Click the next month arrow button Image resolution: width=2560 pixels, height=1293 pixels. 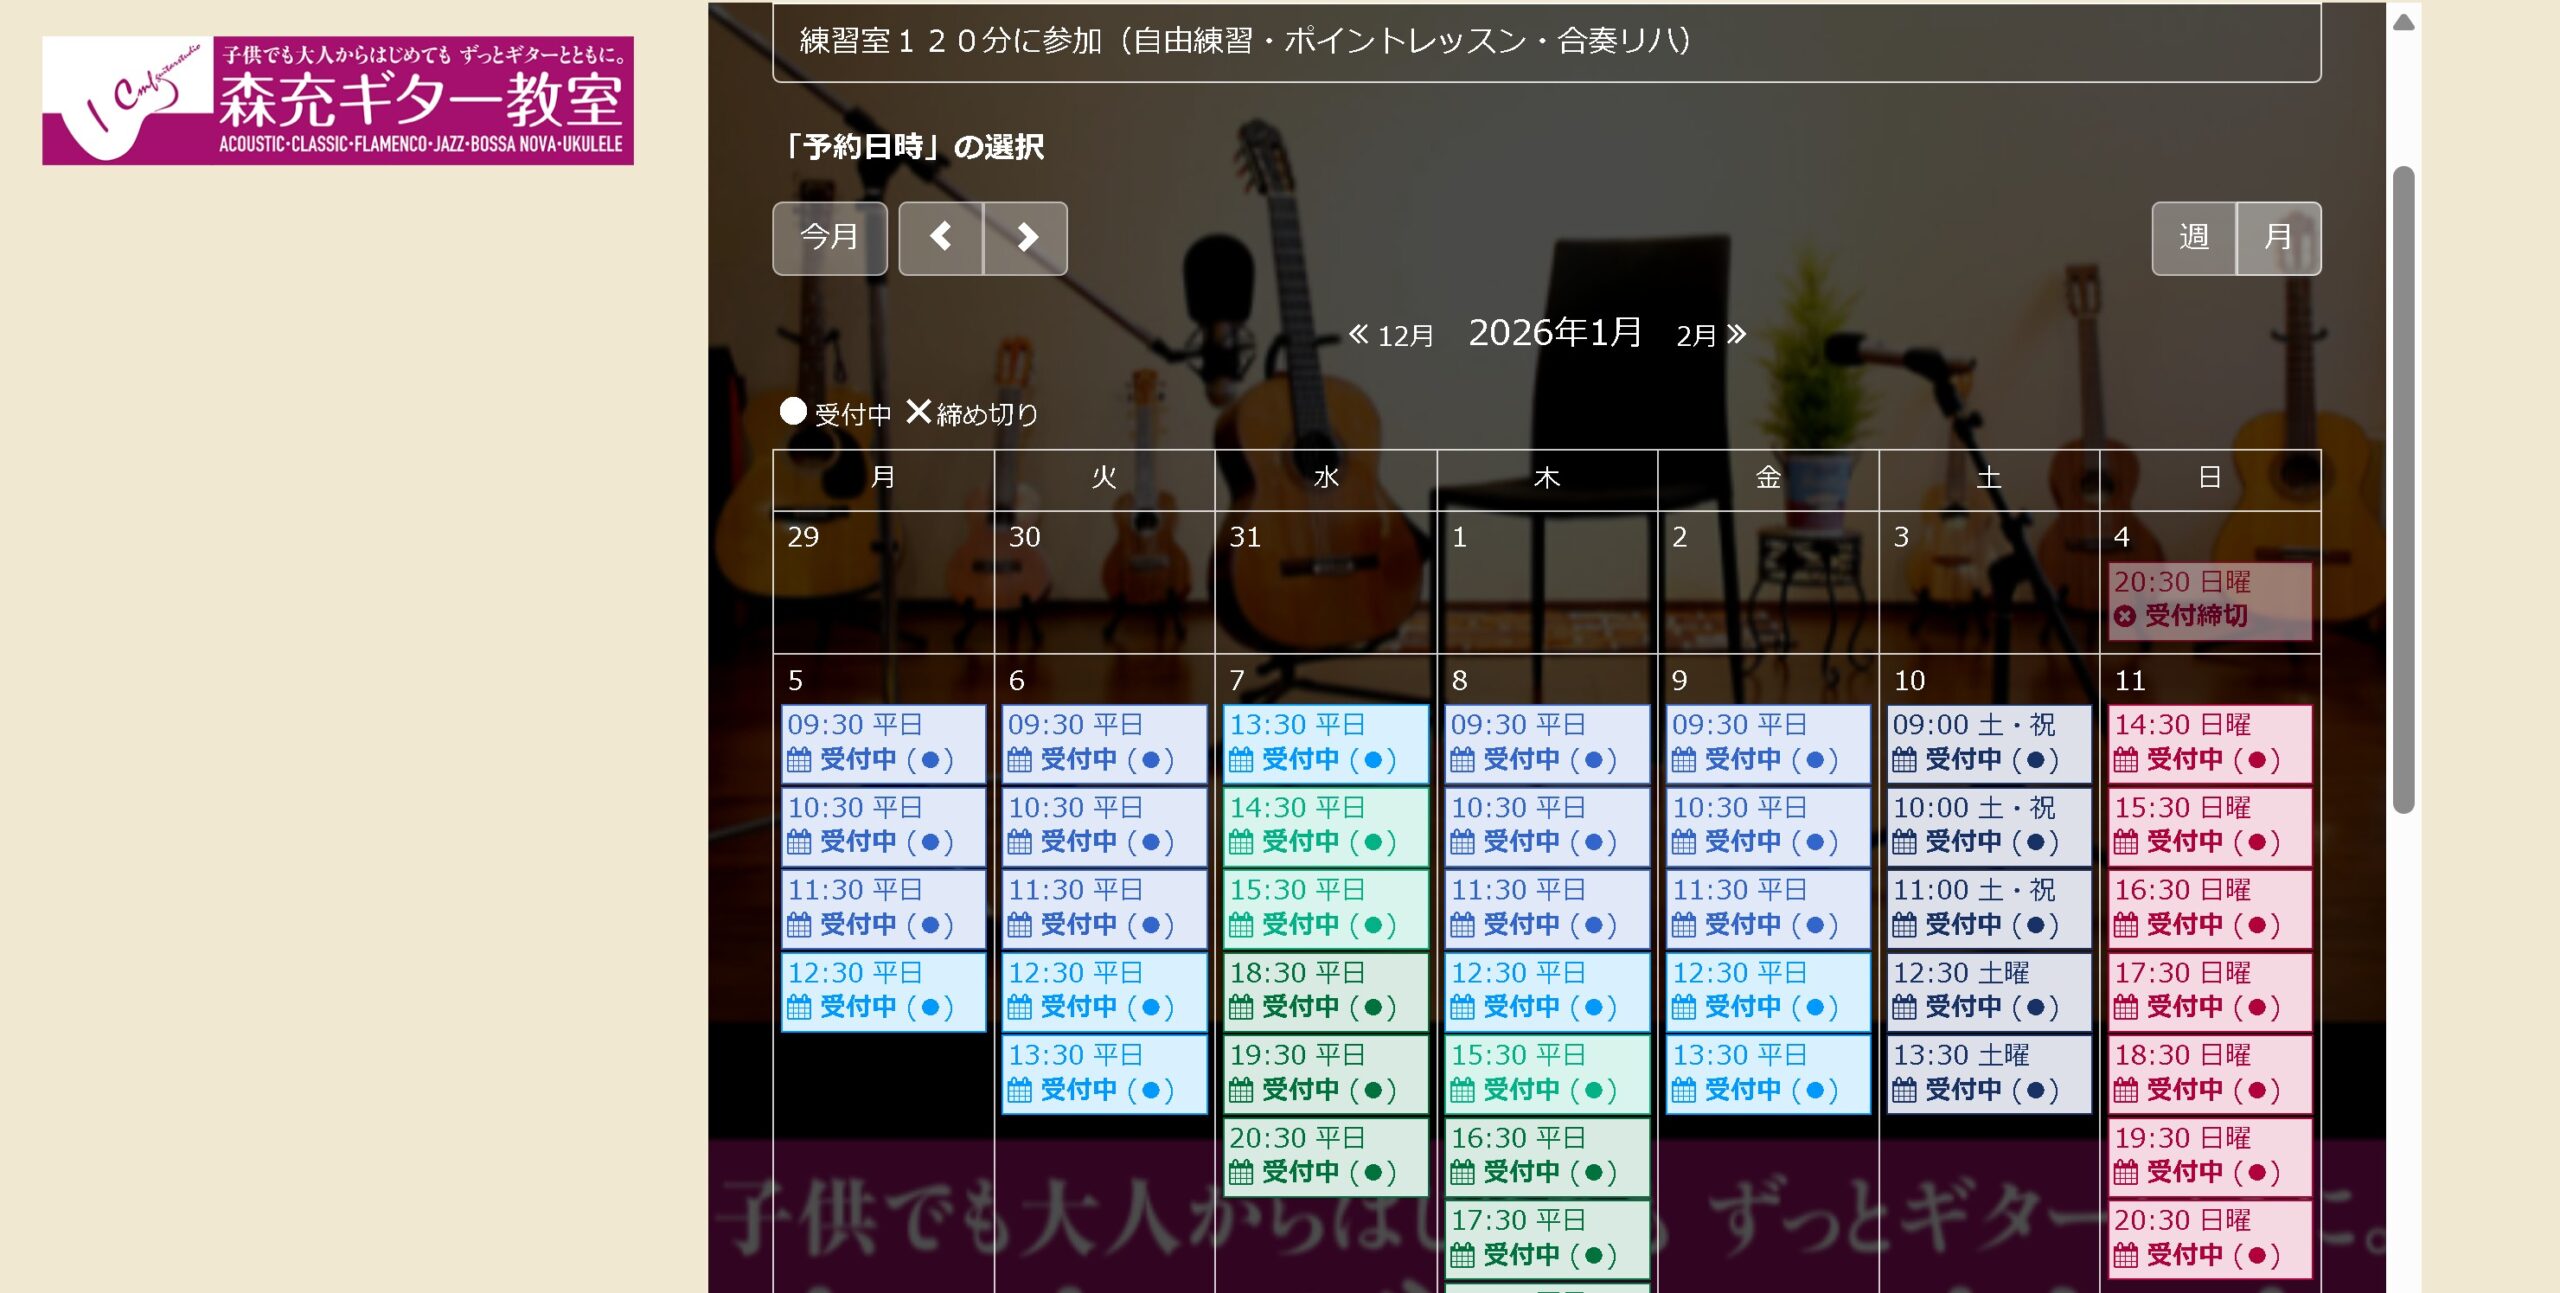coord(1025,238)
